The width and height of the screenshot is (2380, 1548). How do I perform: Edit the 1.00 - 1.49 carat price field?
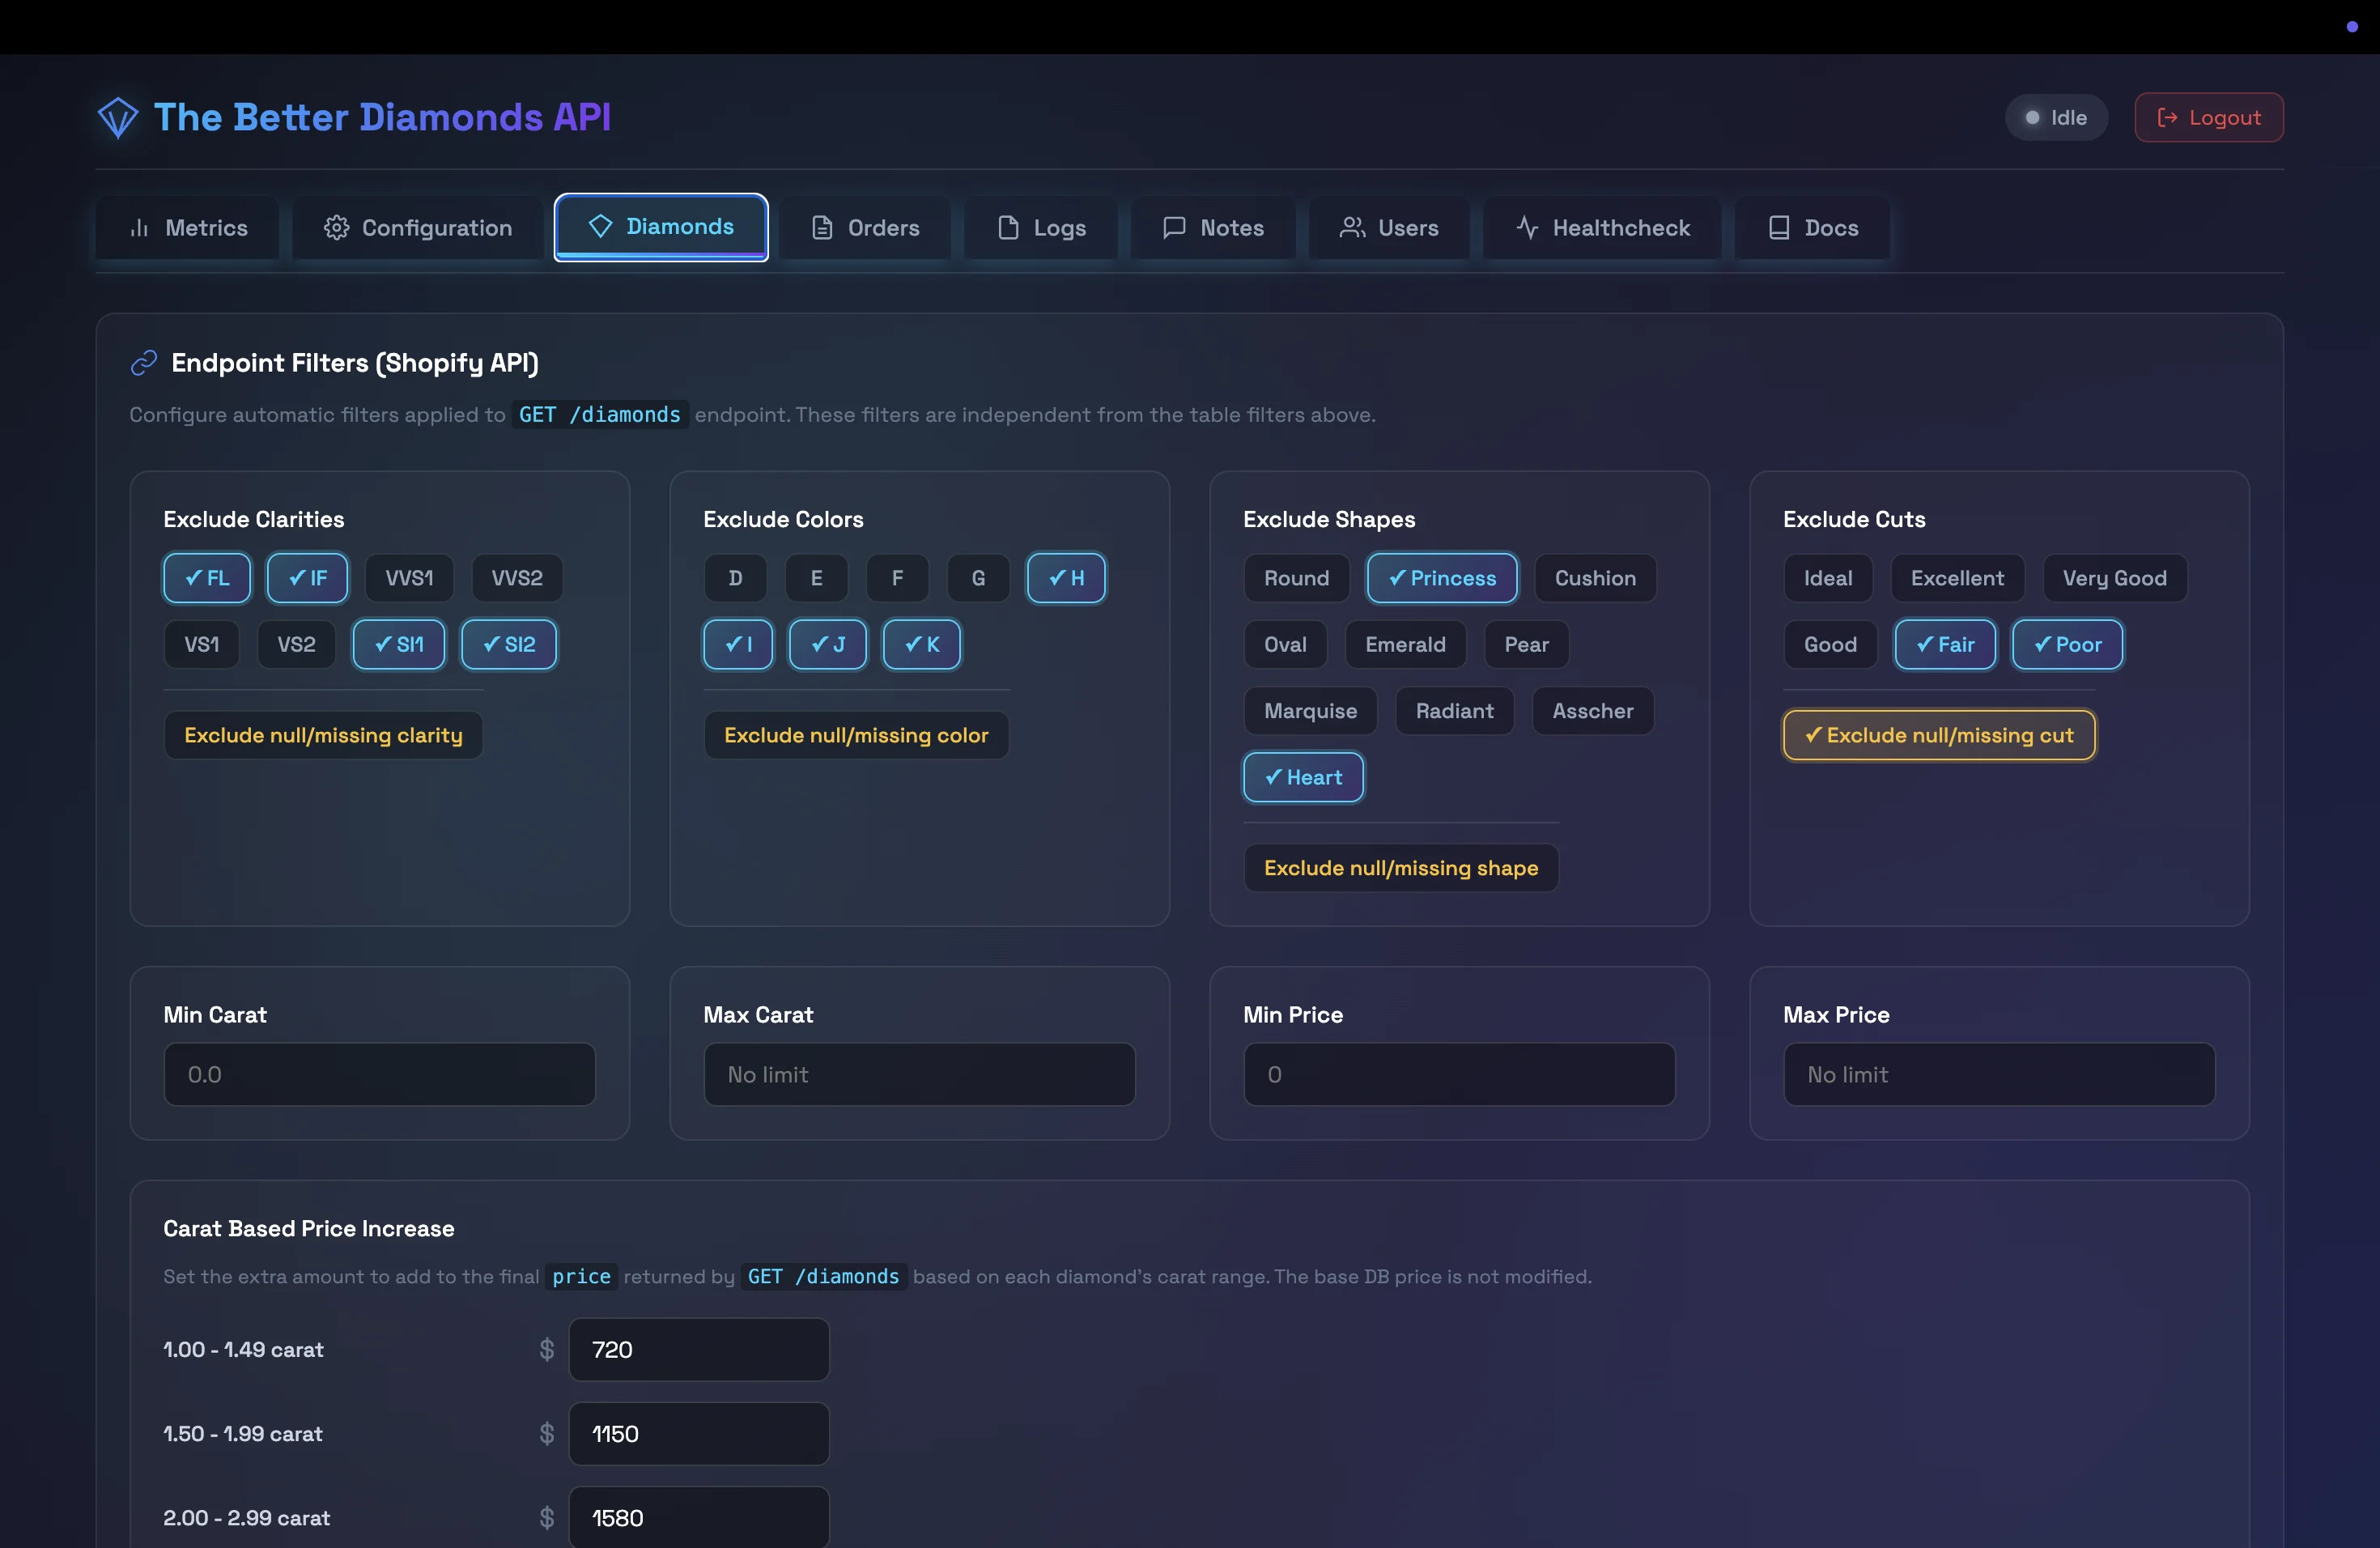pos(699,1350)
